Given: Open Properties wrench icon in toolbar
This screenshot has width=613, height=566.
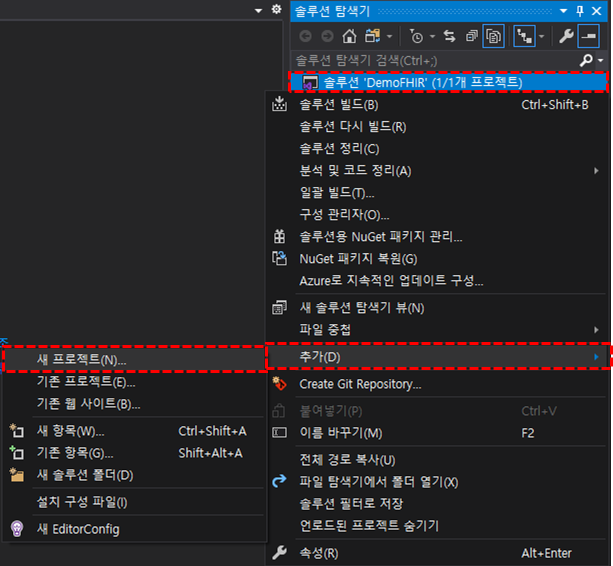Looking at the screenshot, I should (566, 36).
